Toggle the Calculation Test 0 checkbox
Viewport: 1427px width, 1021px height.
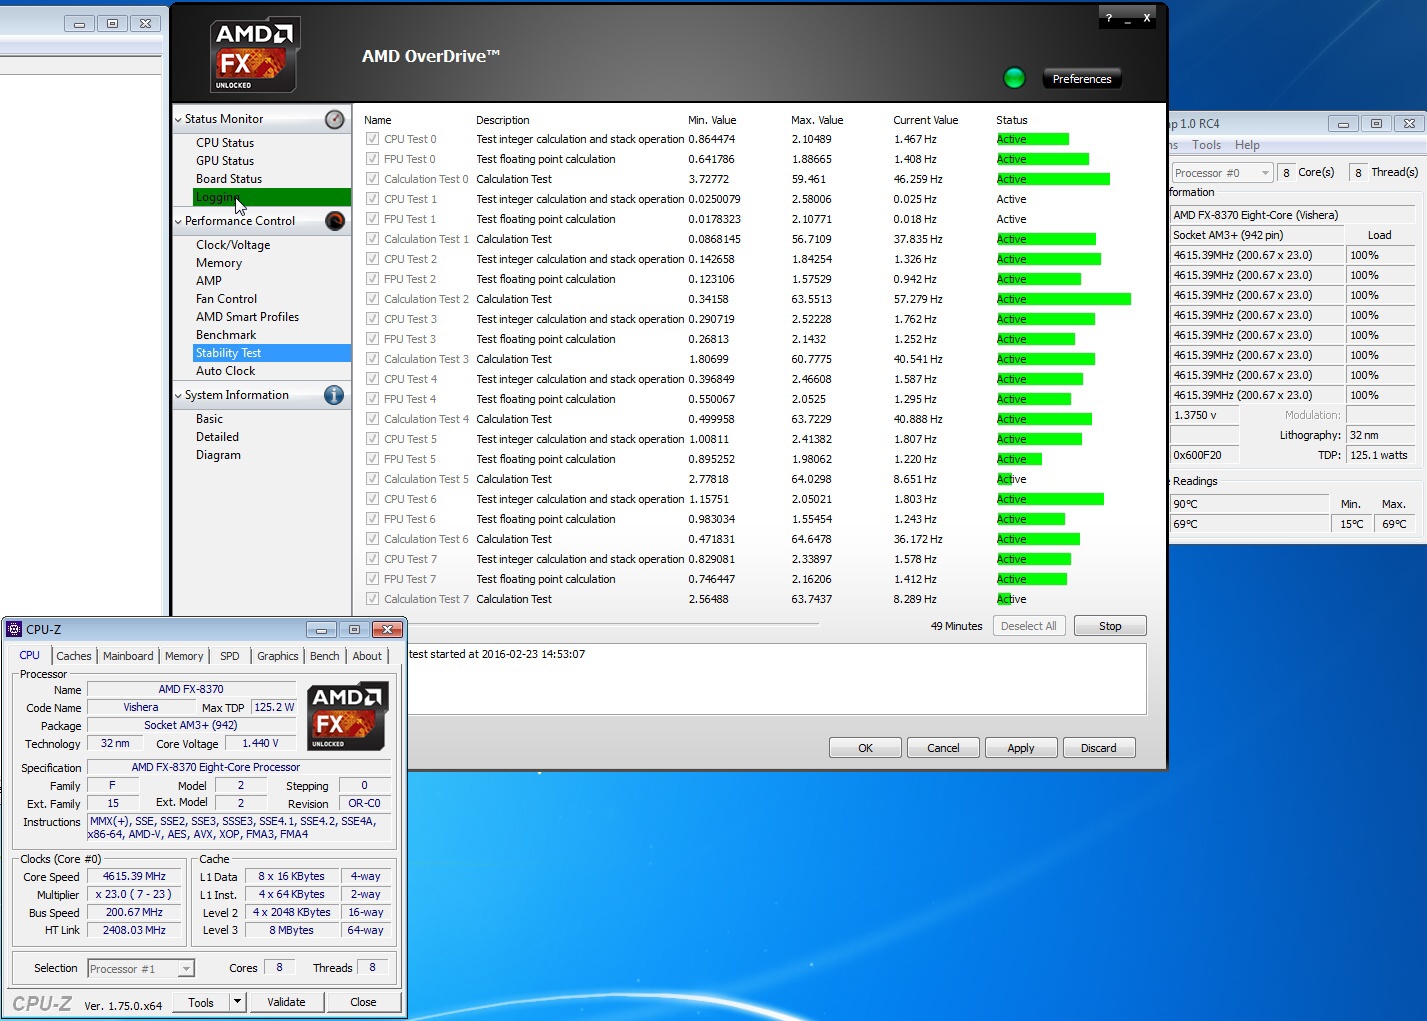tap(372, 179)
